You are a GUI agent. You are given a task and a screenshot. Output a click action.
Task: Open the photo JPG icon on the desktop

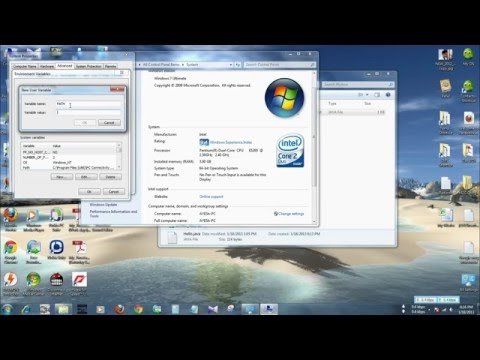[x=446, y=59]
